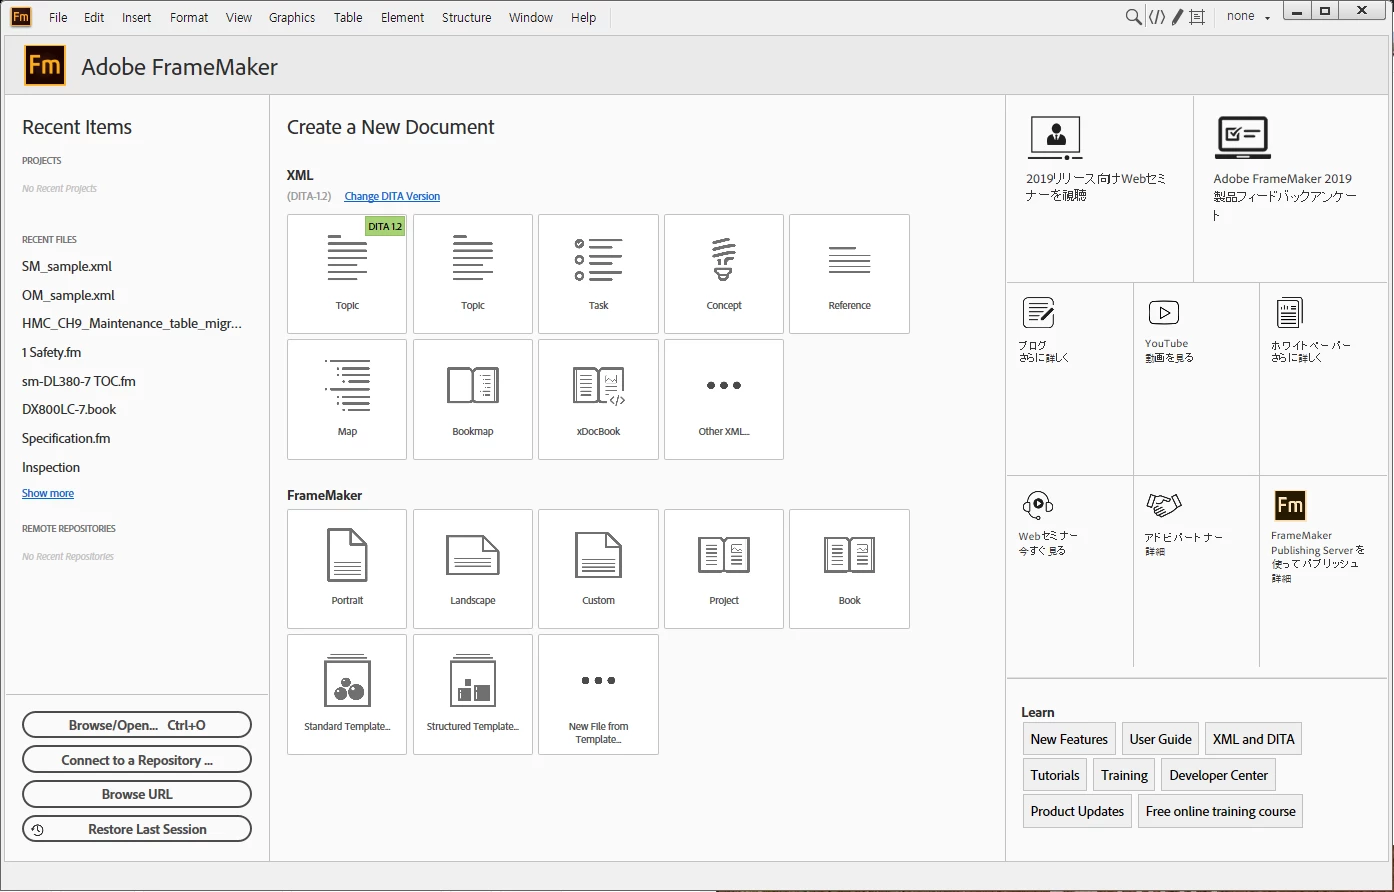Screen dimensions: 1394x892
Task: Open Standard Templates tile
Action: (347, 694)
